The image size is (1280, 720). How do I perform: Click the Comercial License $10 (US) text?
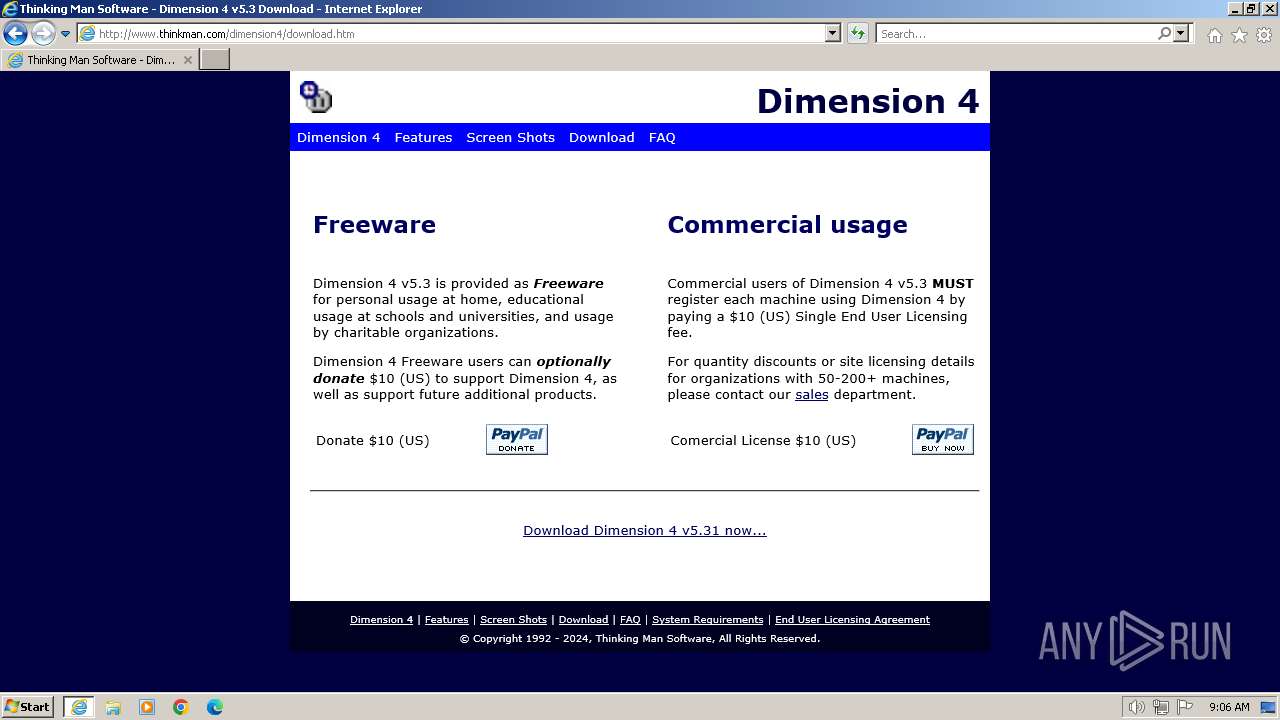[x=763, y=440]
